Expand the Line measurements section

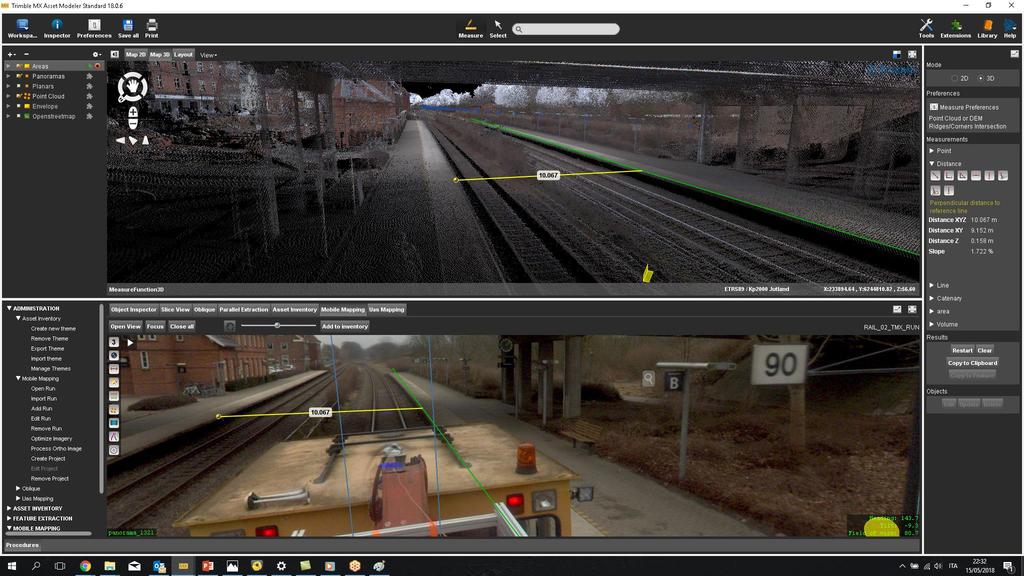click(932, 285)
